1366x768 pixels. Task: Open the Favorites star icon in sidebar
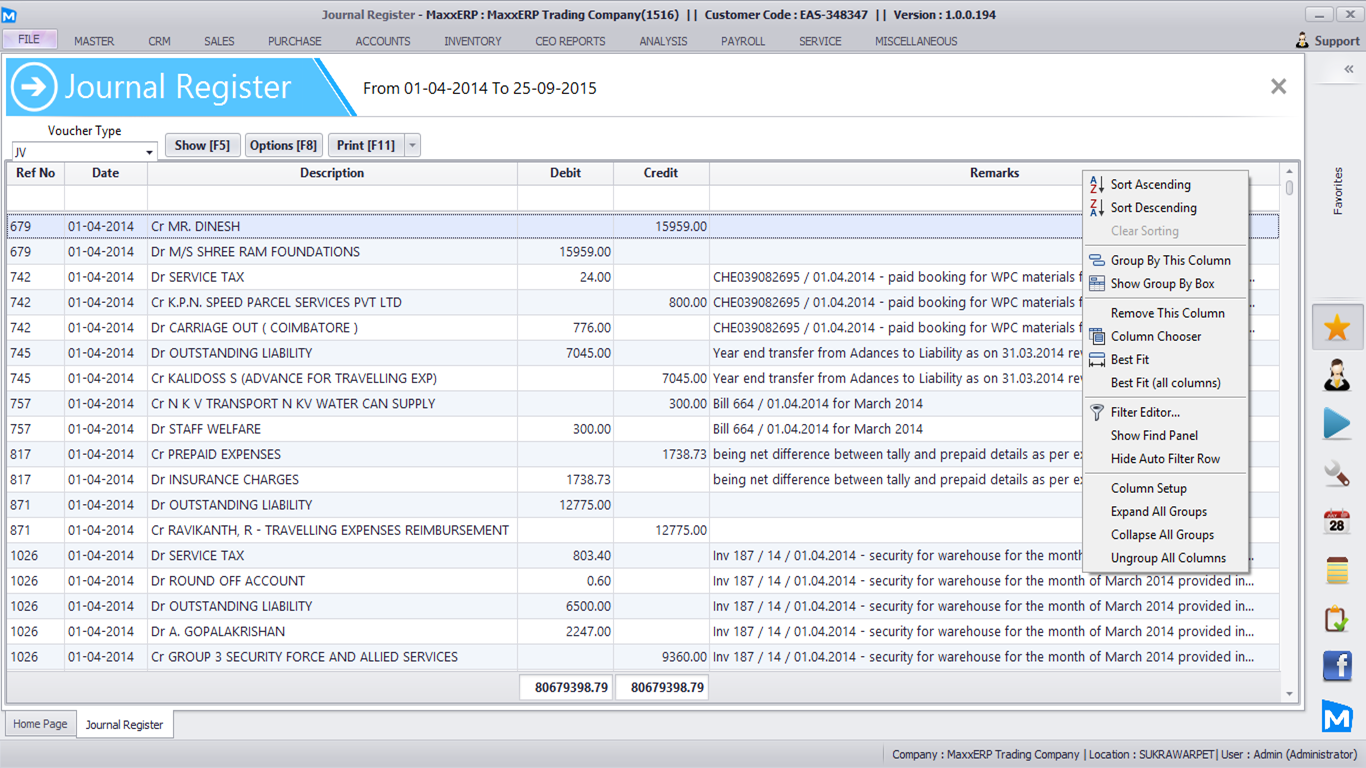[x=1337, y=327]
